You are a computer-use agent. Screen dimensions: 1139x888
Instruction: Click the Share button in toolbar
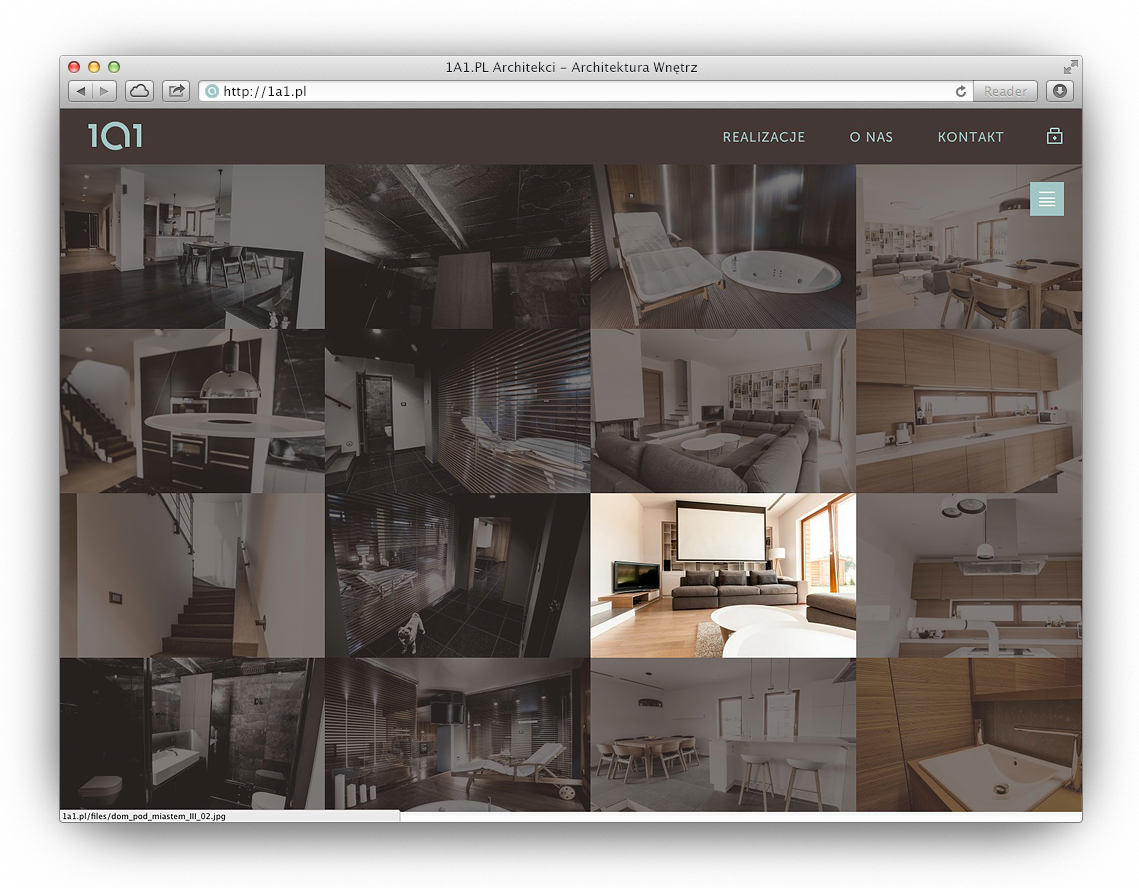pos(176,91)
